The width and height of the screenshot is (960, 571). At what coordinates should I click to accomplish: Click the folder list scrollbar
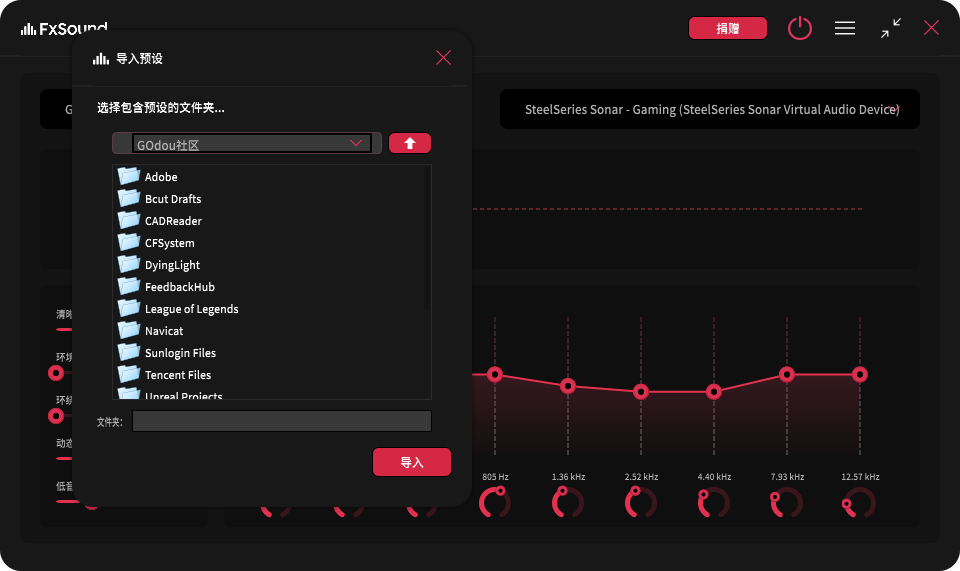click(427, 237)
